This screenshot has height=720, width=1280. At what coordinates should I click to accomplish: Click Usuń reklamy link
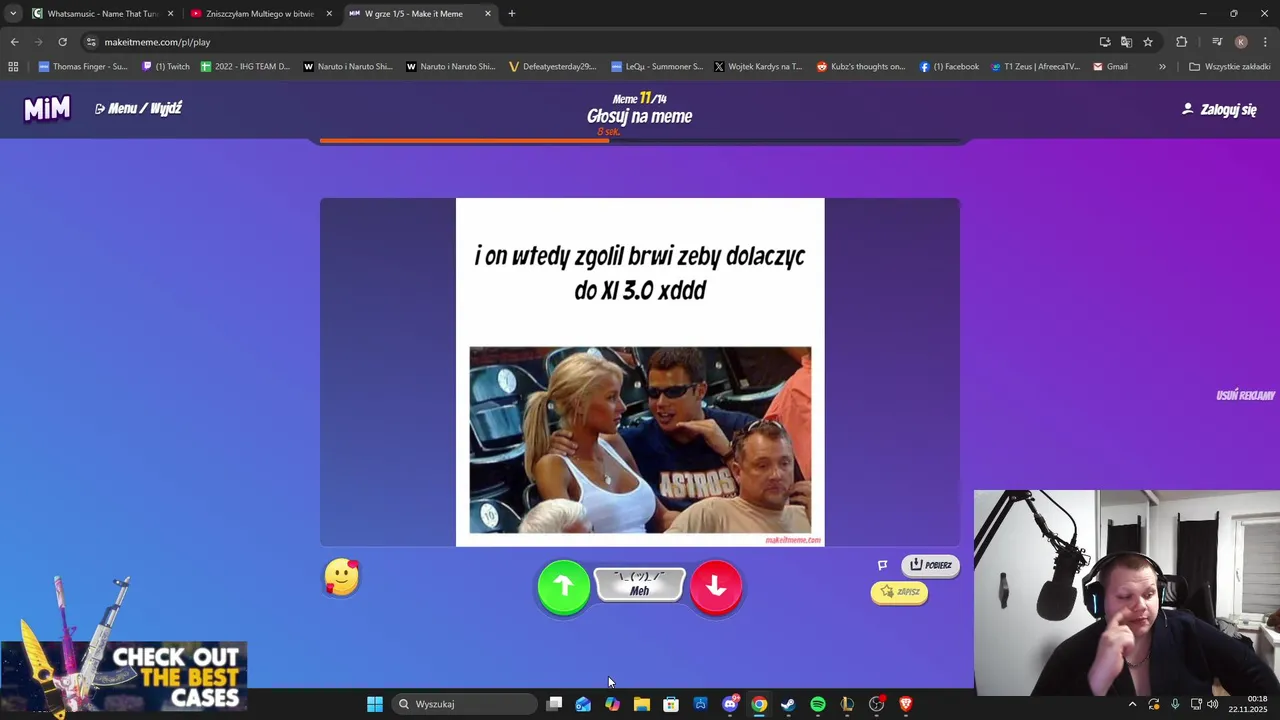click(1245, 395)
